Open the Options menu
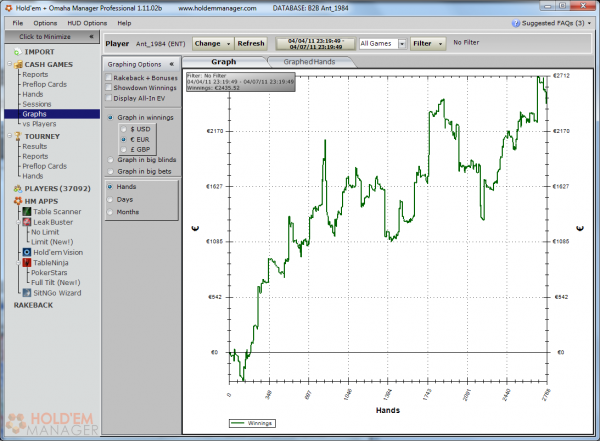This screenshot has height=441, width=600. [x=45, y=23]
